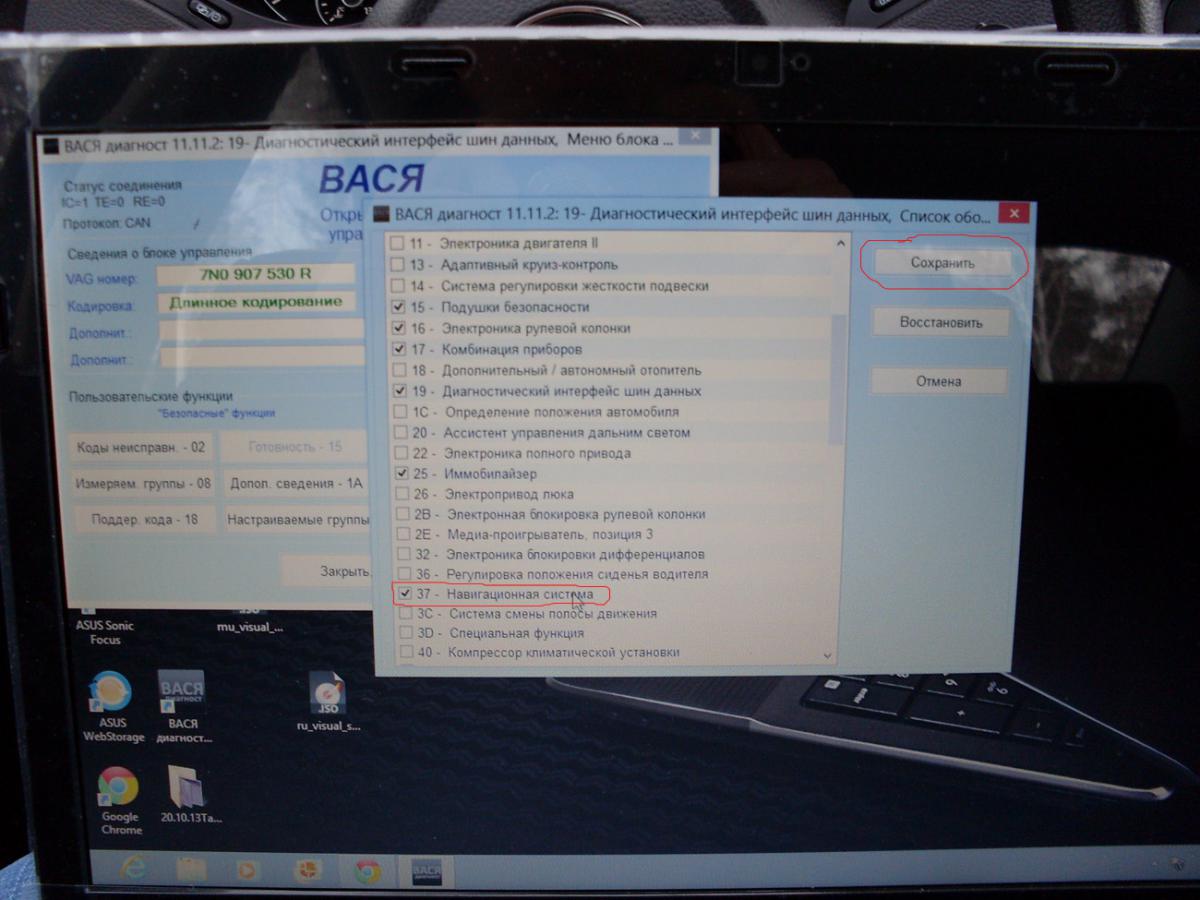Open Допол. сведения - 1A in main window

click(295, 483)
